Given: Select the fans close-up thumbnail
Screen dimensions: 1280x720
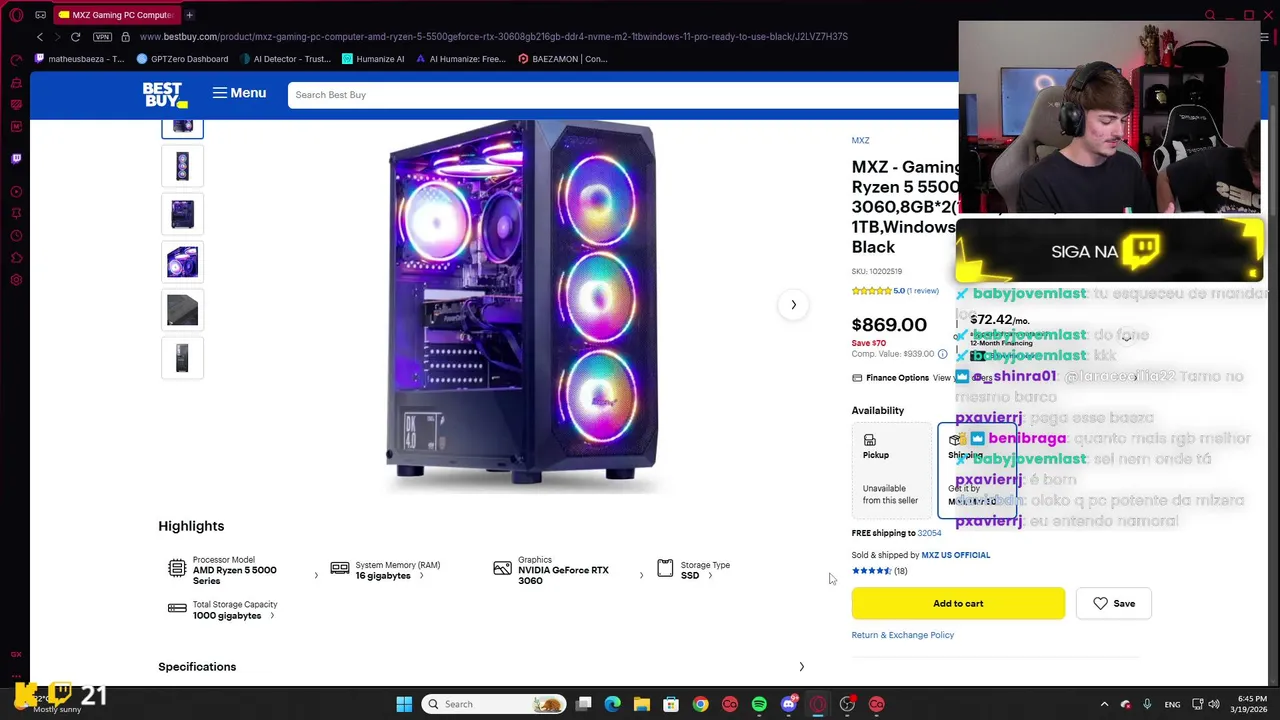Looking at the screenshot, I should [x=182, y=262].
